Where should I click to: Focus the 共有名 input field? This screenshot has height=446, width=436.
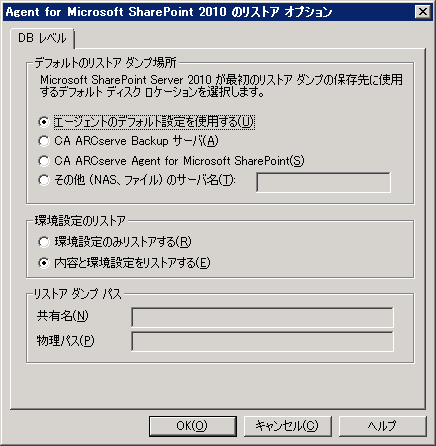[262, 317]
